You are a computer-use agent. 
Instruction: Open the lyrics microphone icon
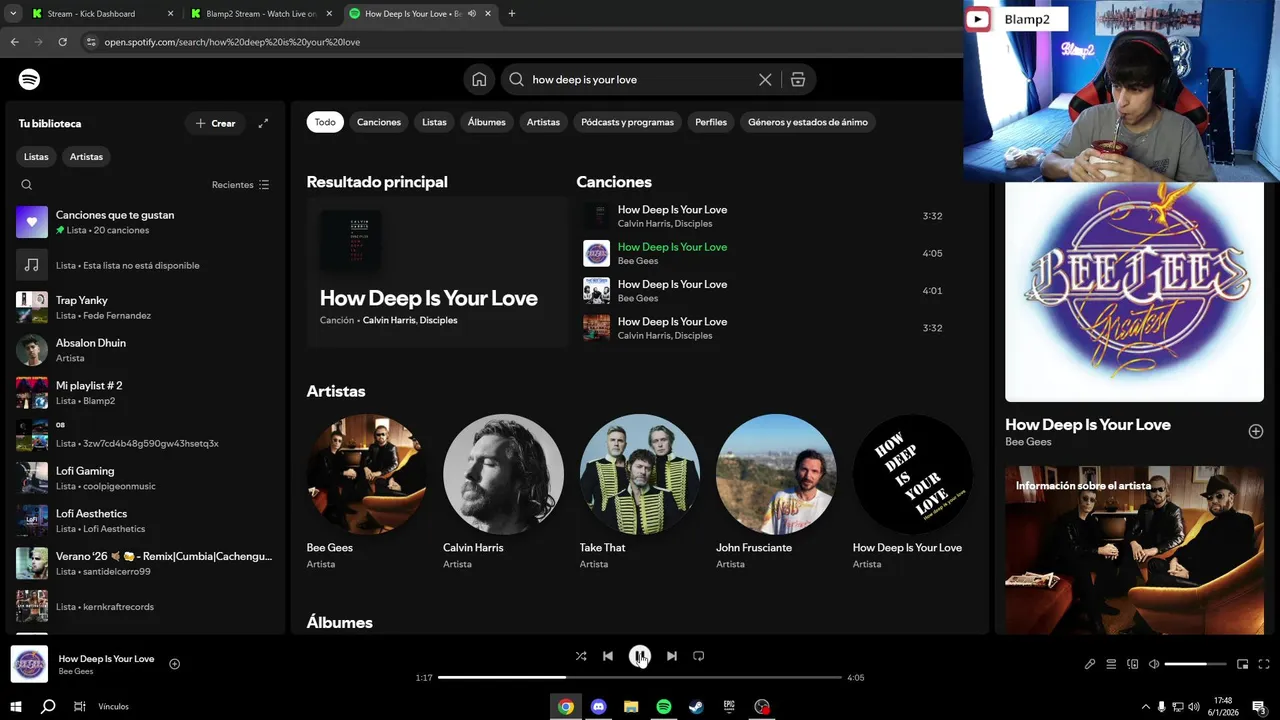click(1090, 664)
